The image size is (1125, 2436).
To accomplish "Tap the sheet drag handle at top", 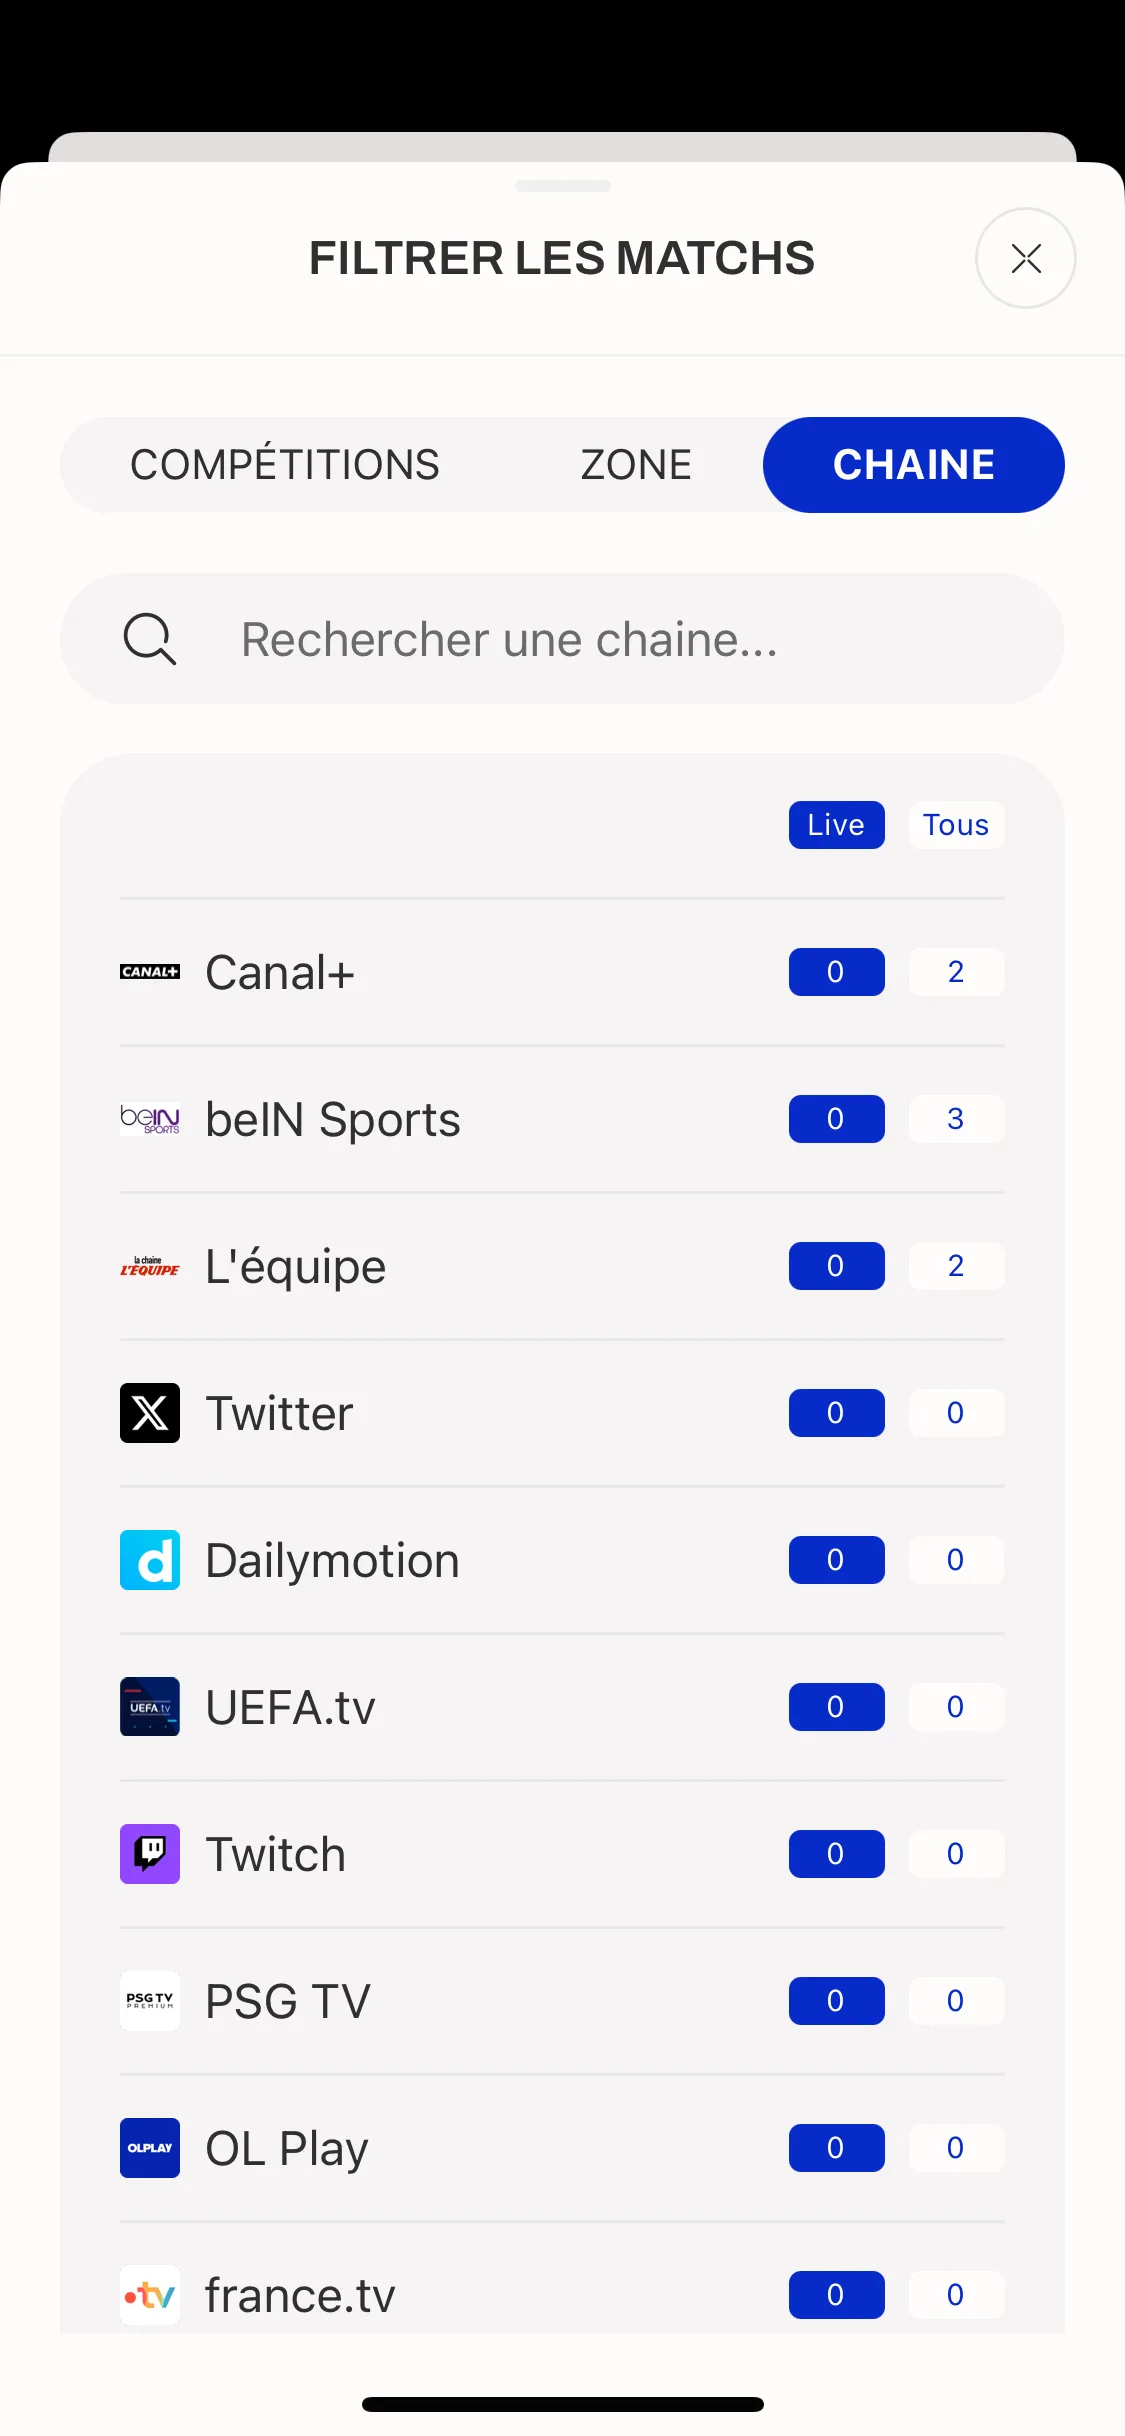I will [x=563, y=186].
